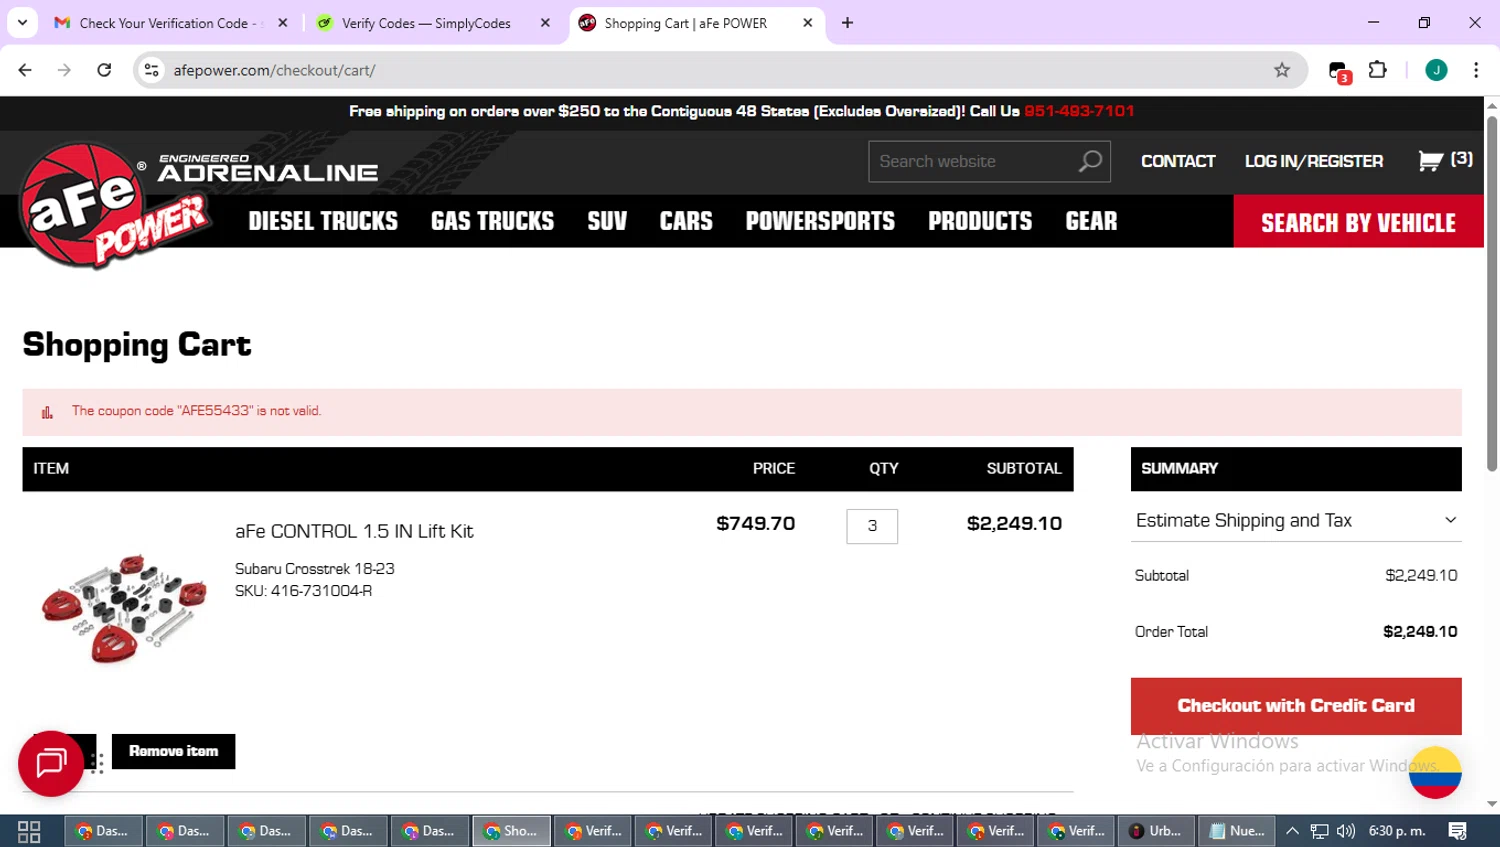The height and width of the screenshot is (847, 1500).
Task: Switch to the Verify Codes — SimplyCodes tab
Action: 426,23
